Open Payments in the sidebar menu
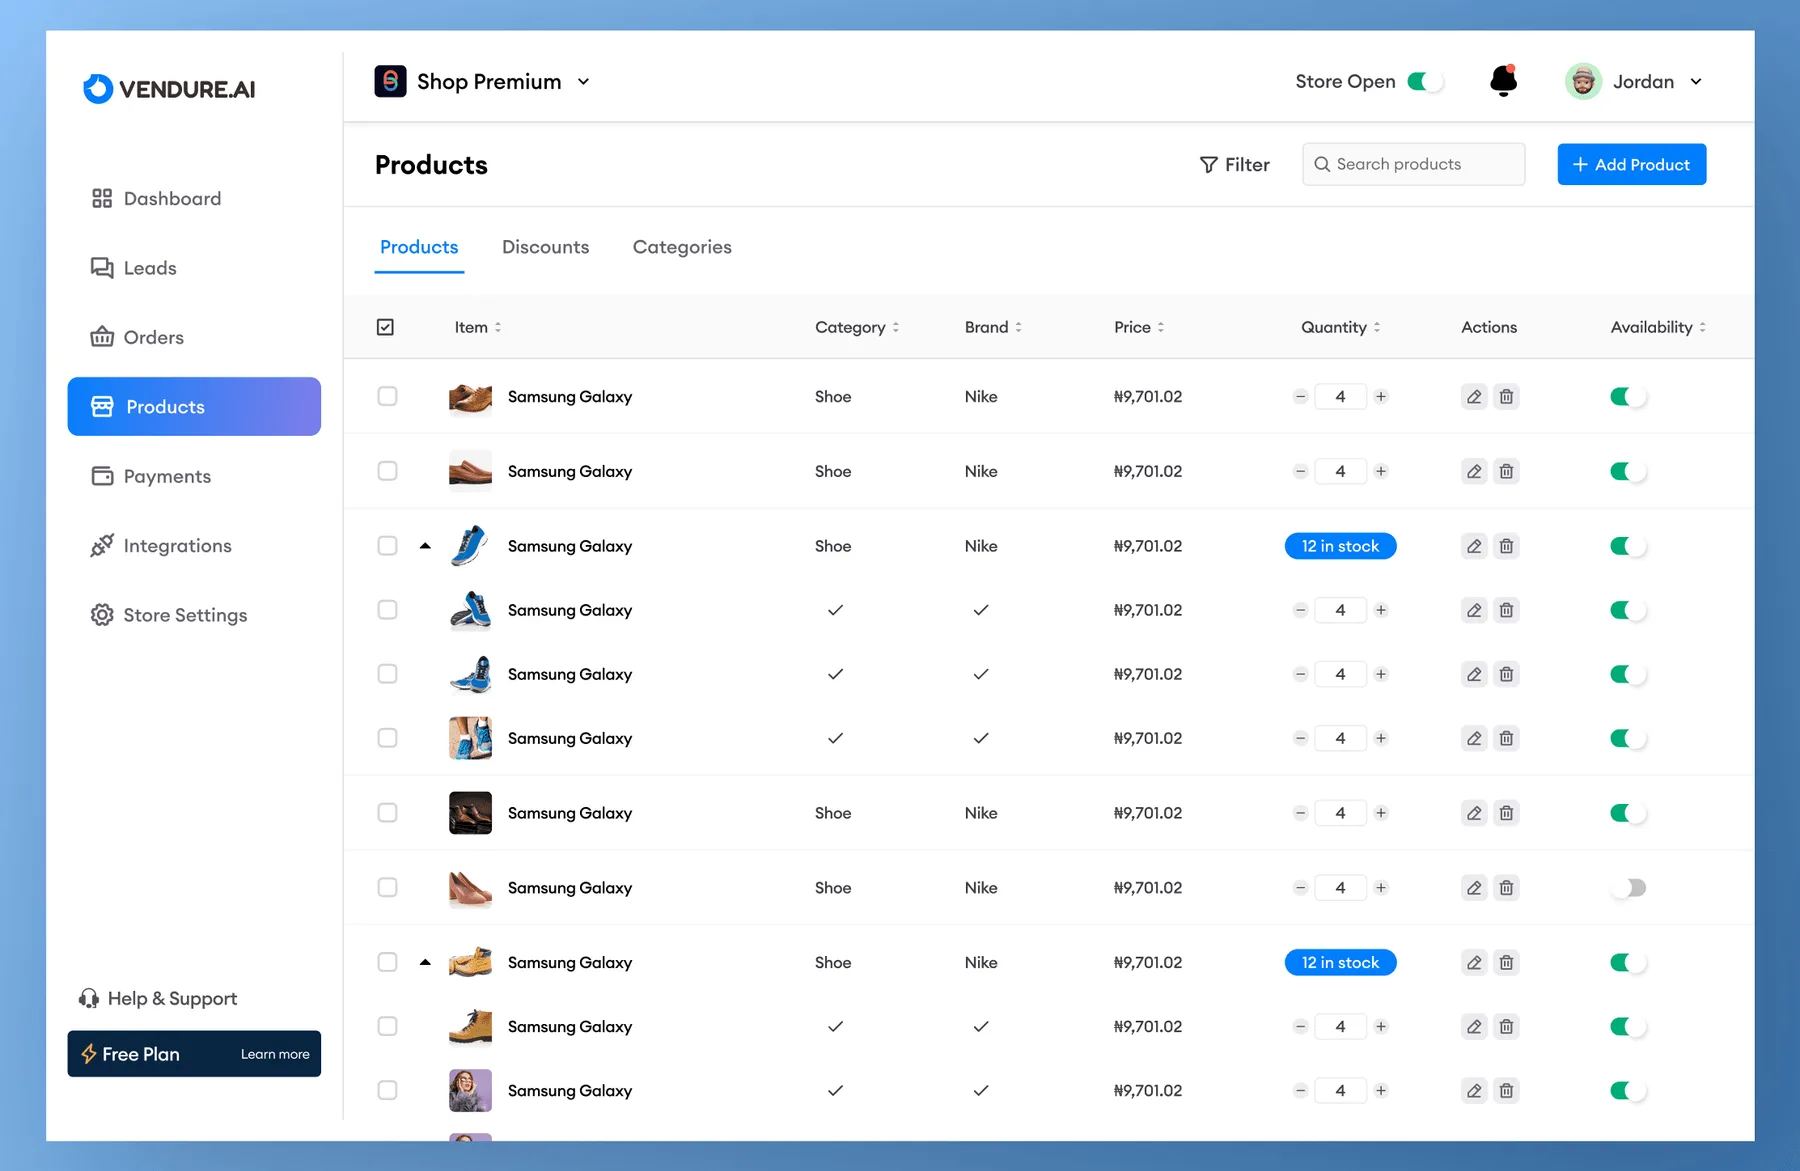This screenshot has height=1171, width=1800. (x=194, y=476)
